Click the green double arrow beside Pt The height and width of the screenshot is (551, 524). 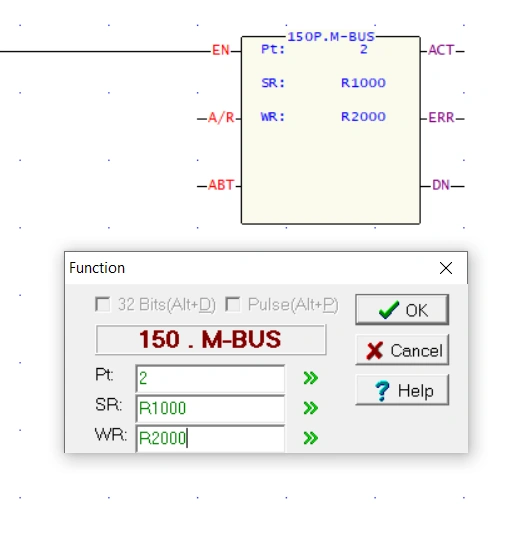click(311, 378)
